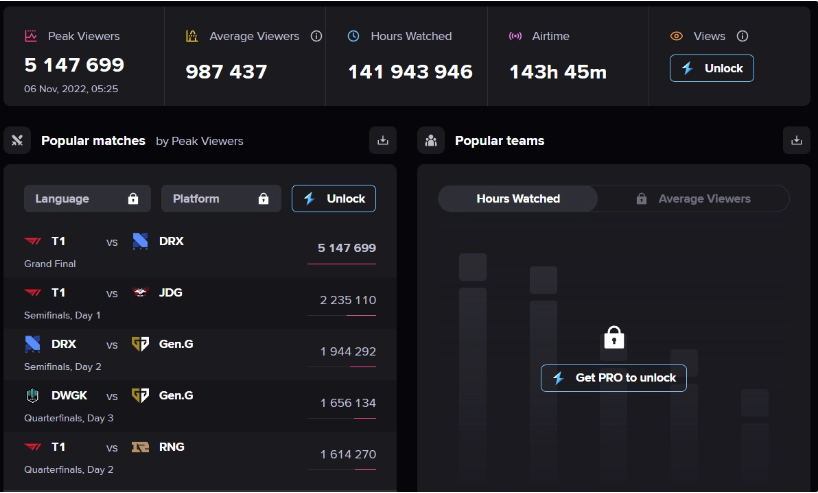
Task: Click the Airtime broadcast icon
Action: click(x=515, y=36)
